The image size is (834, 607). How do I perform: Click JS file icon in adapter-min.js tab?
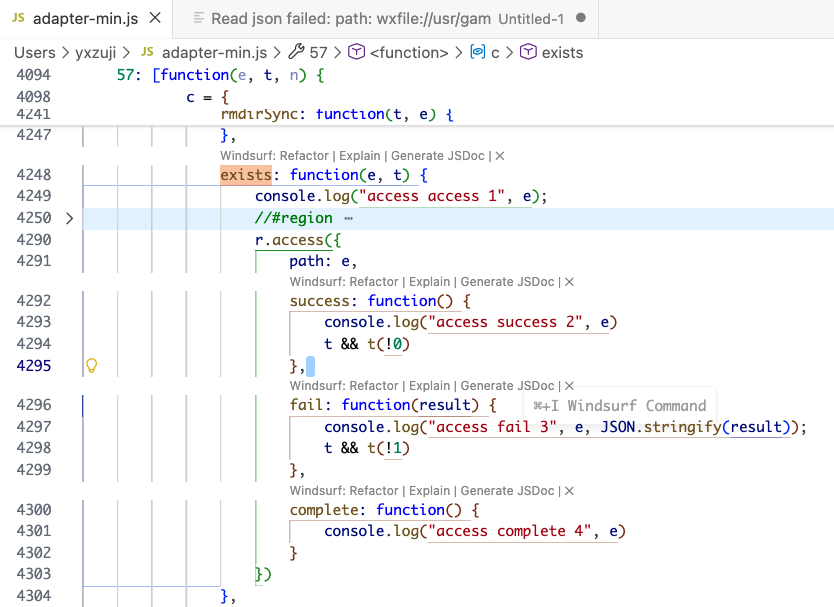tap(18, 18)
